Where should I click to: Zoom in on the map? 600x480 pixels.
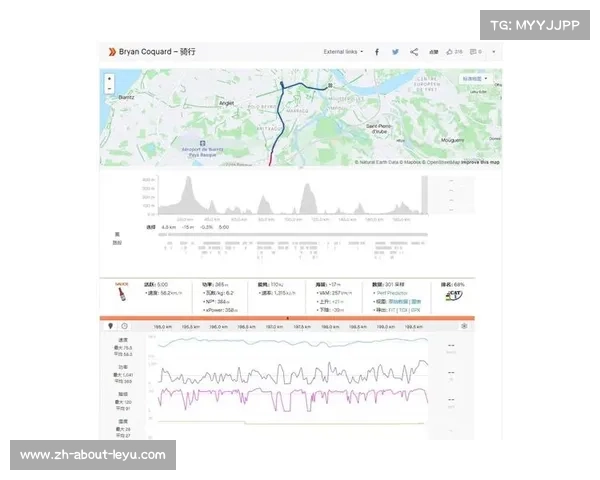[109, 79]
